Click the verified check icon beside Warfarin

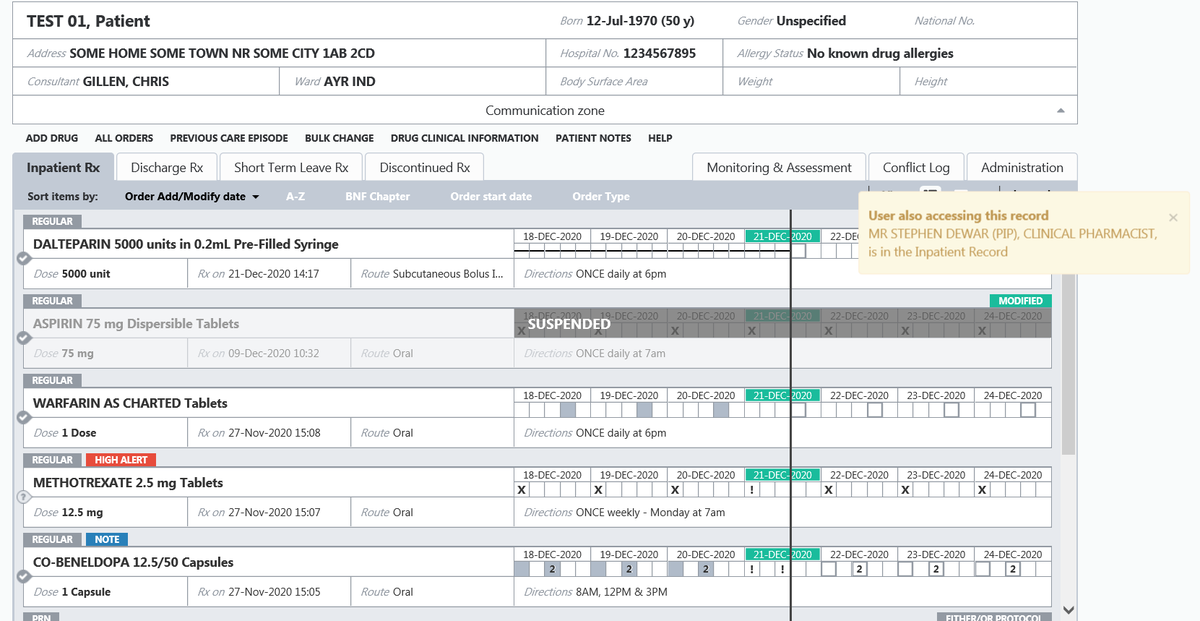[x=22, y=417]
